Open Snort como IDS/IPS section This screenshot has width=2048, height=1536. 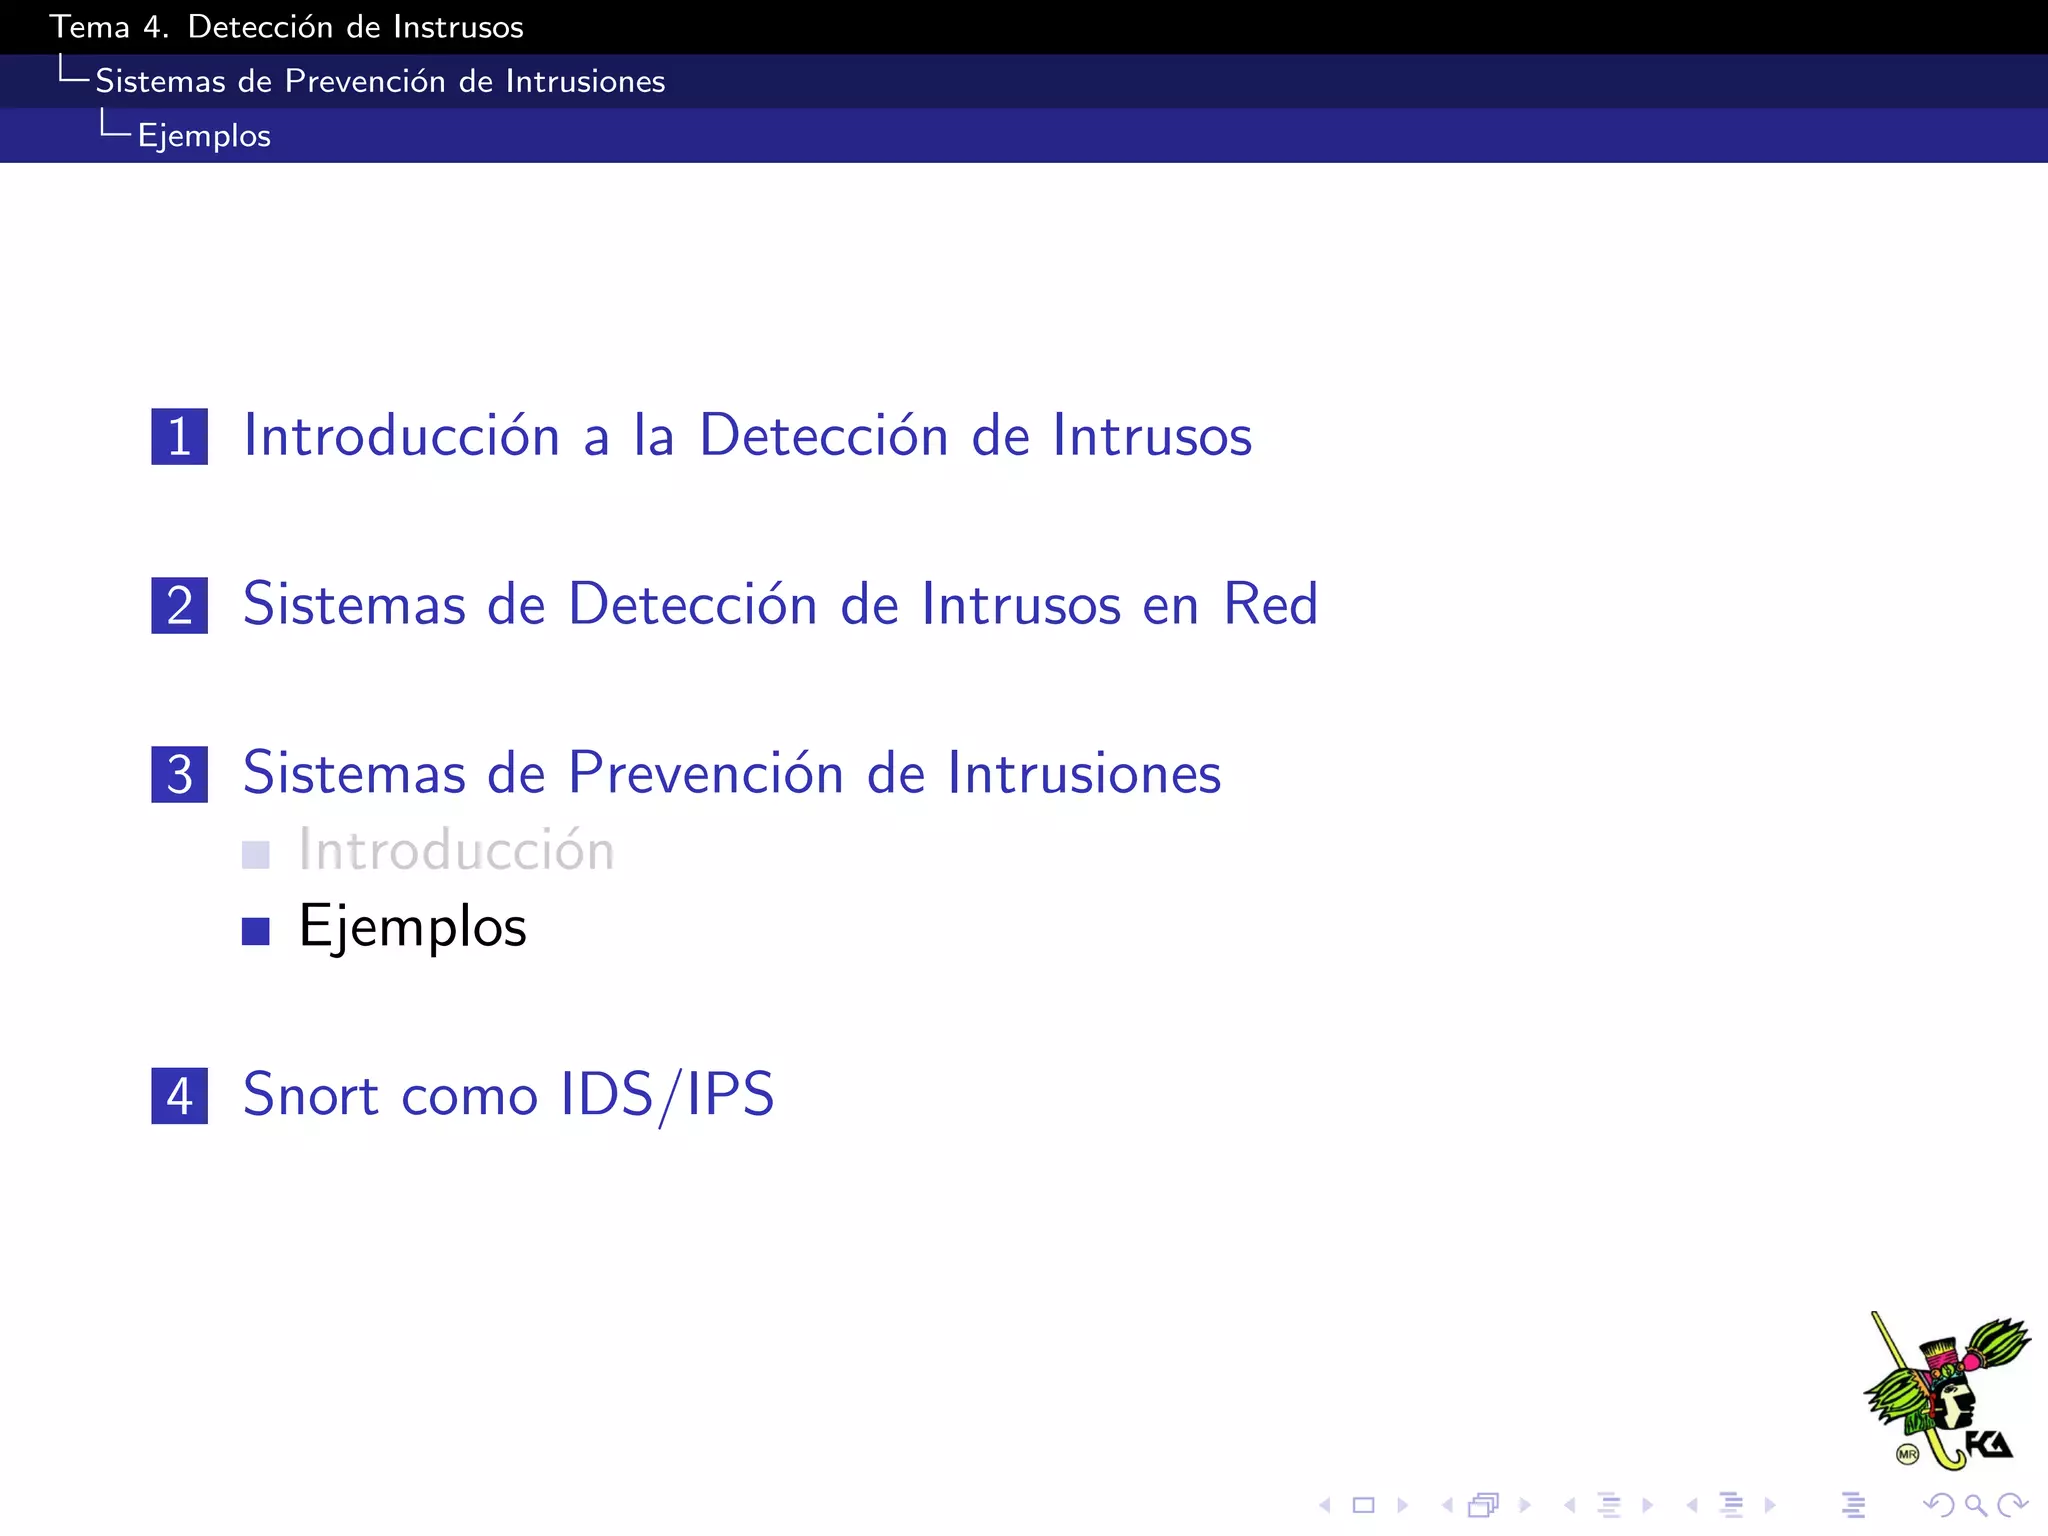tap(508, 1096)
